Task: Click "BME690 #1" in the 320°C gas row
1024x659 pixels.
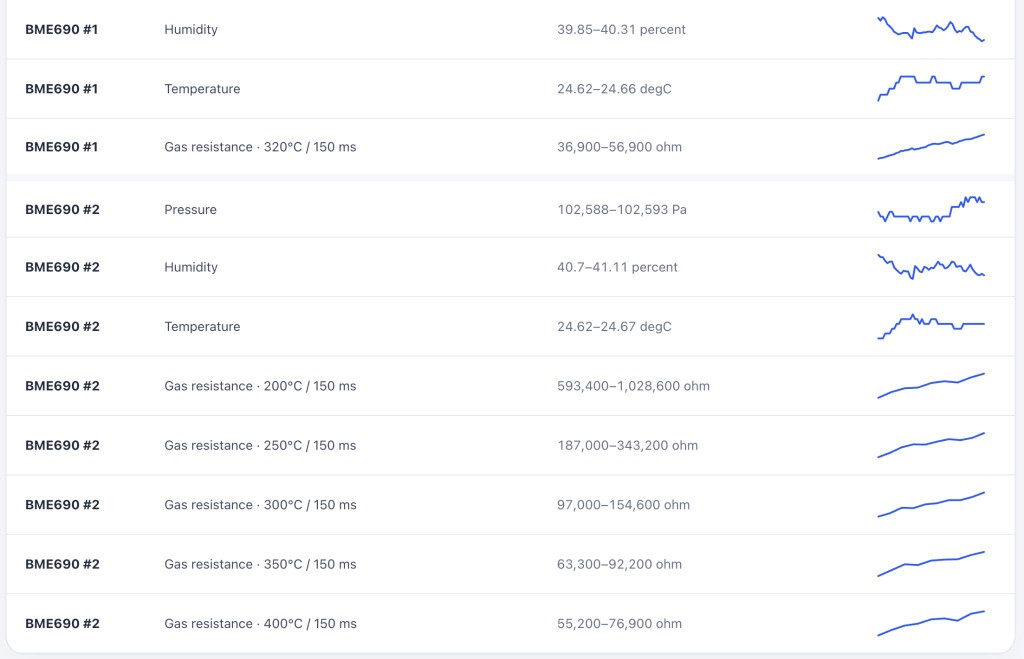Action: point(61,147)
